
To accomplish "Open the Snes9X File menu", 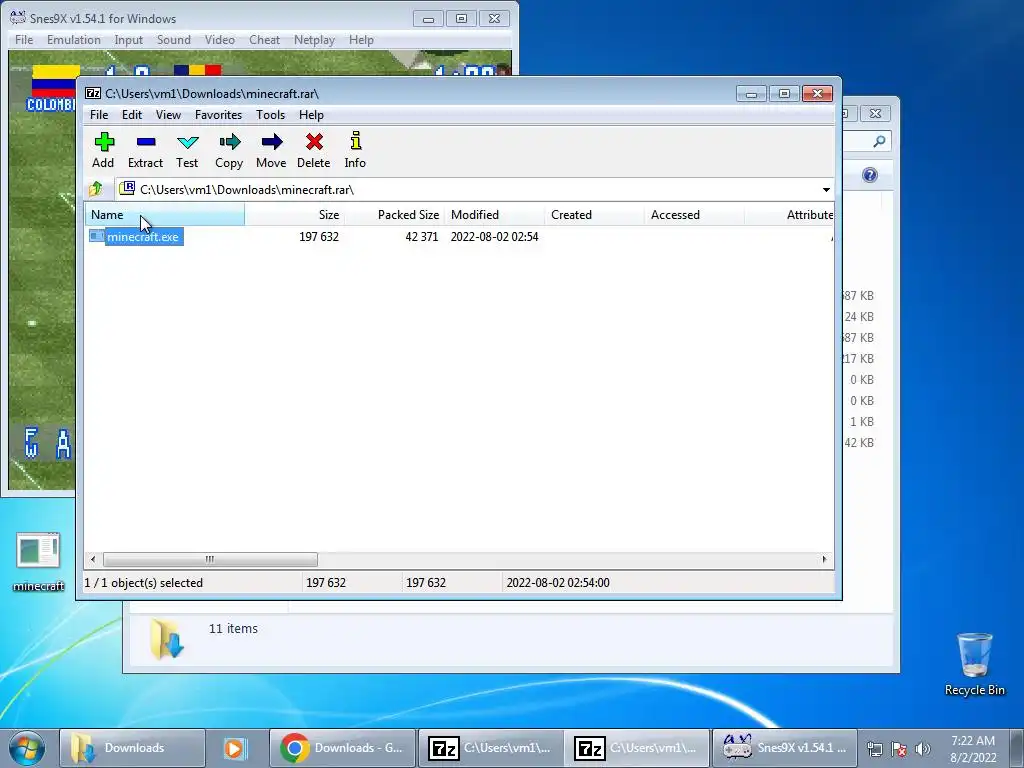I will (24, 40).
